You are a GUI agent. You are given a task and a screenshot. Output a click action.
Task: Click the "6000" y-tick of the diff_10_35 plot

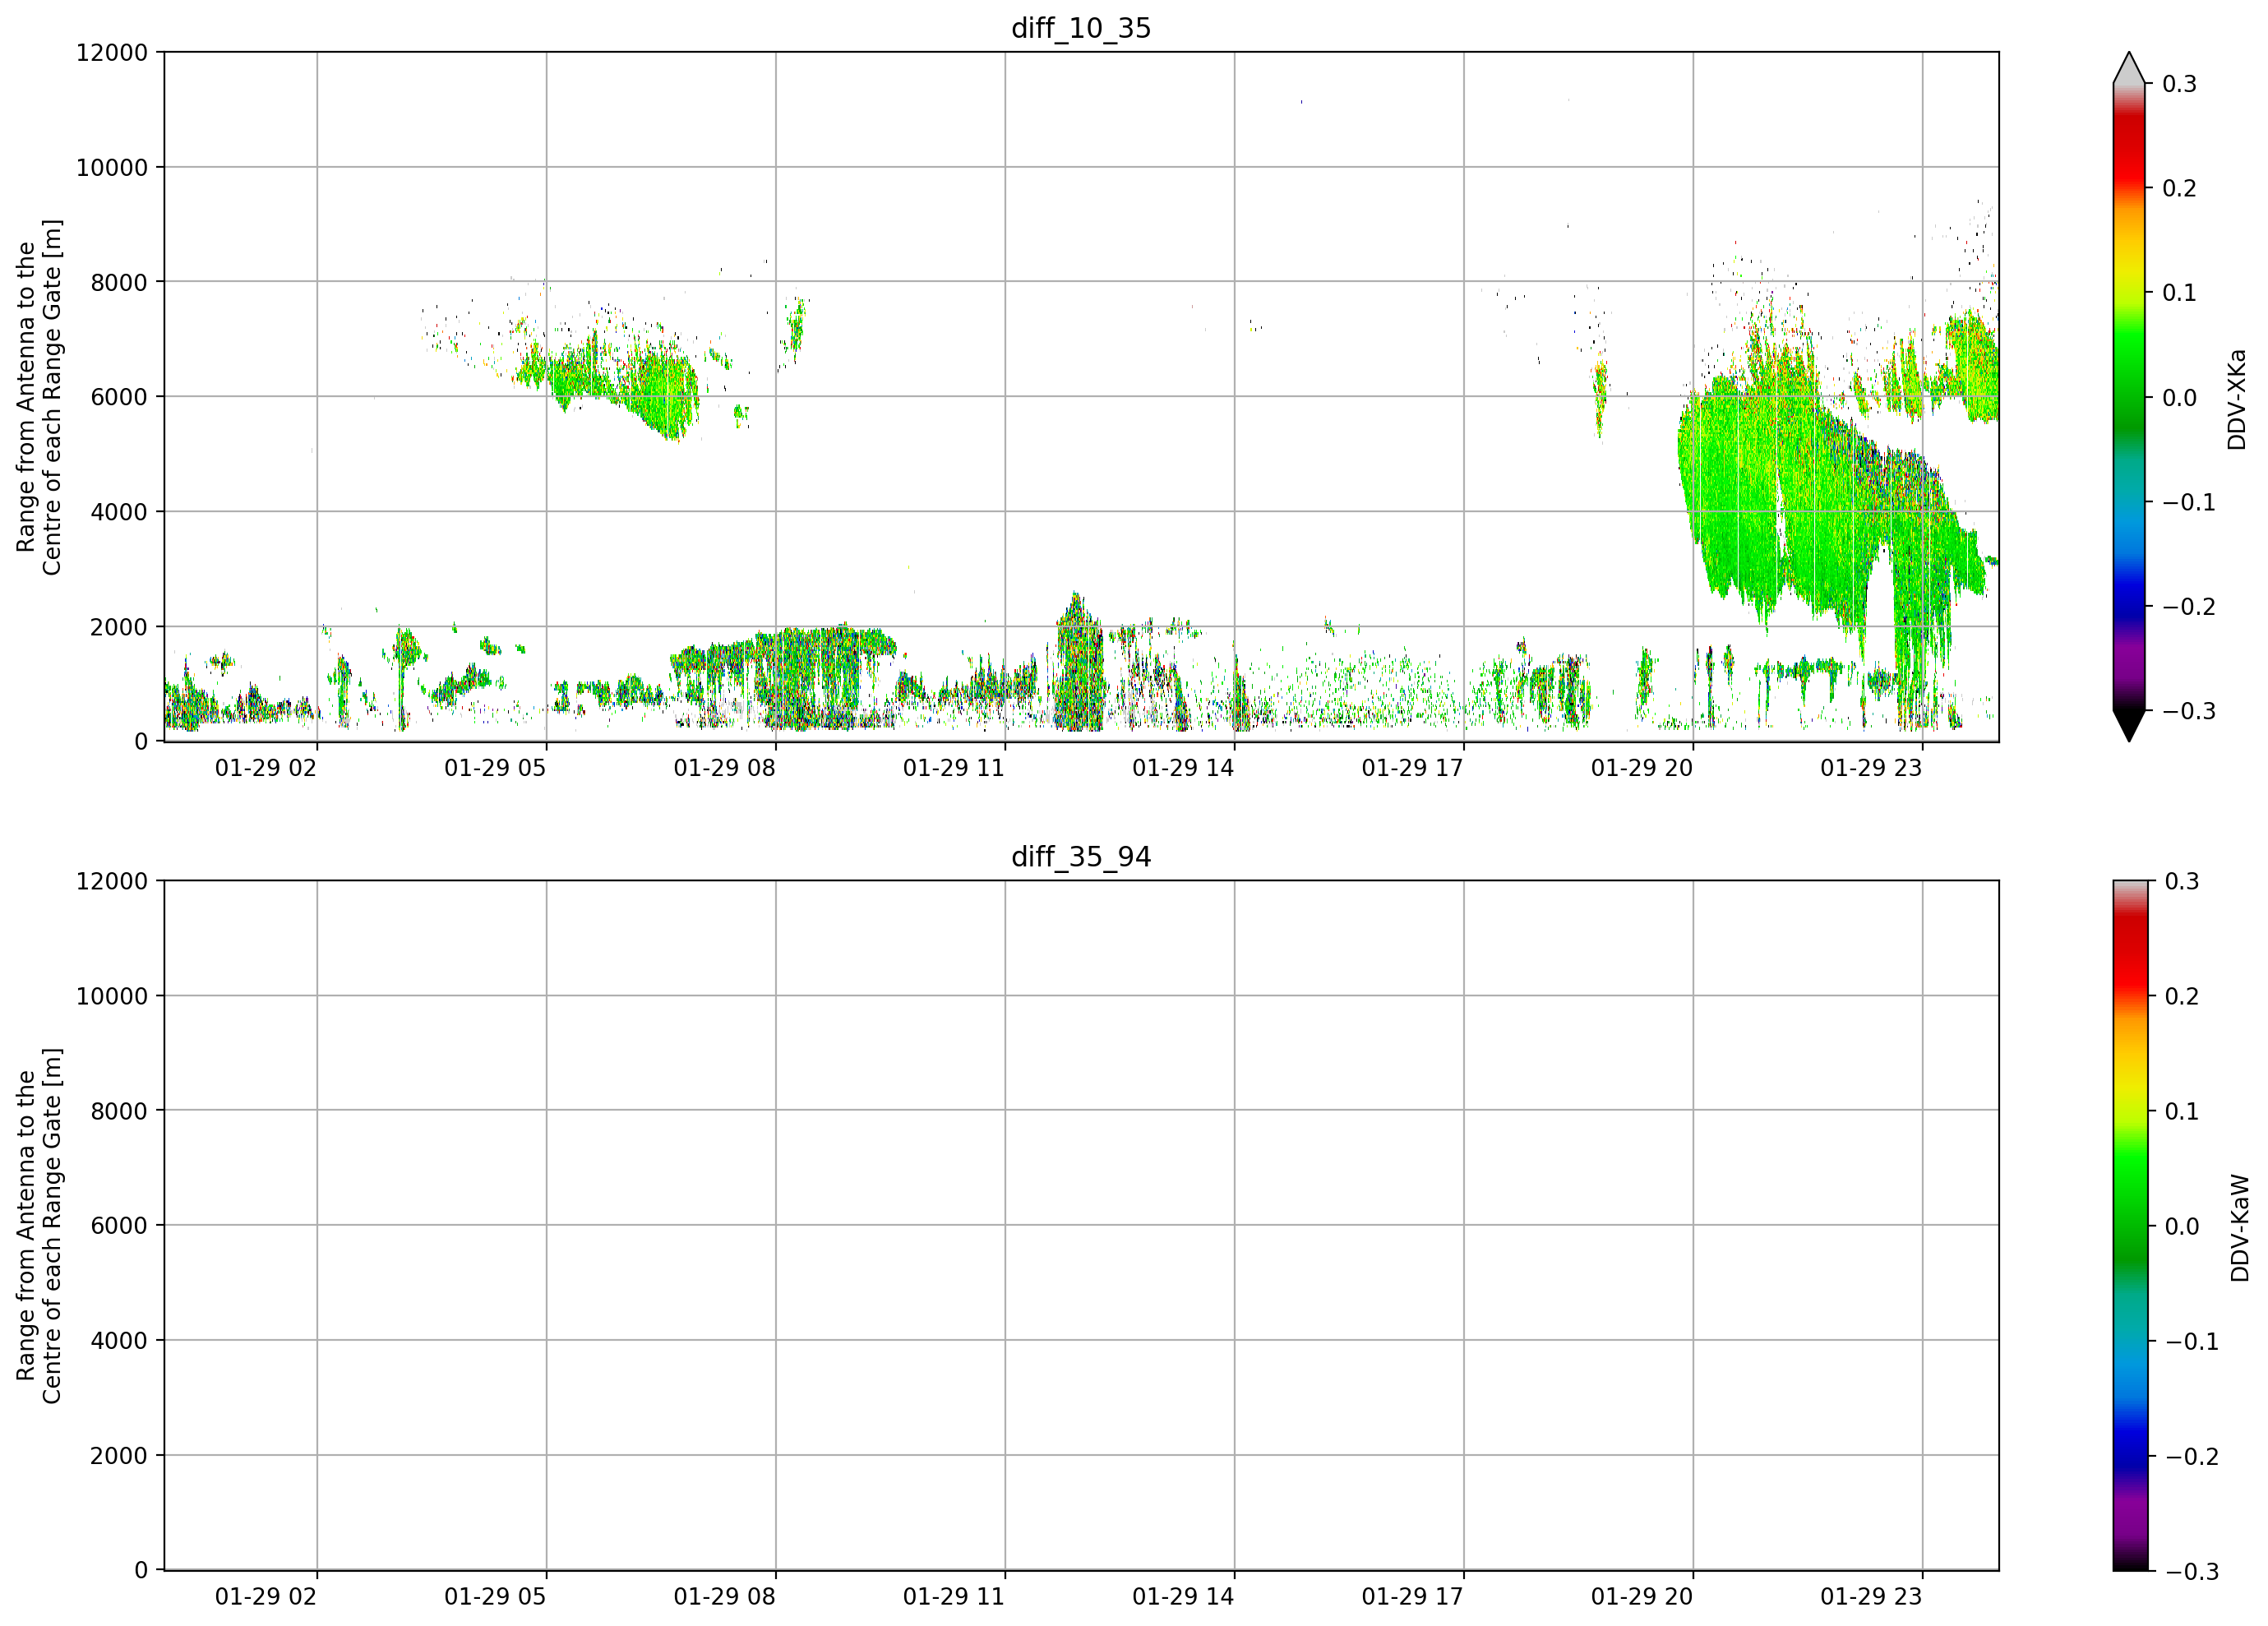pyautogui.click(x=119, y=397)
